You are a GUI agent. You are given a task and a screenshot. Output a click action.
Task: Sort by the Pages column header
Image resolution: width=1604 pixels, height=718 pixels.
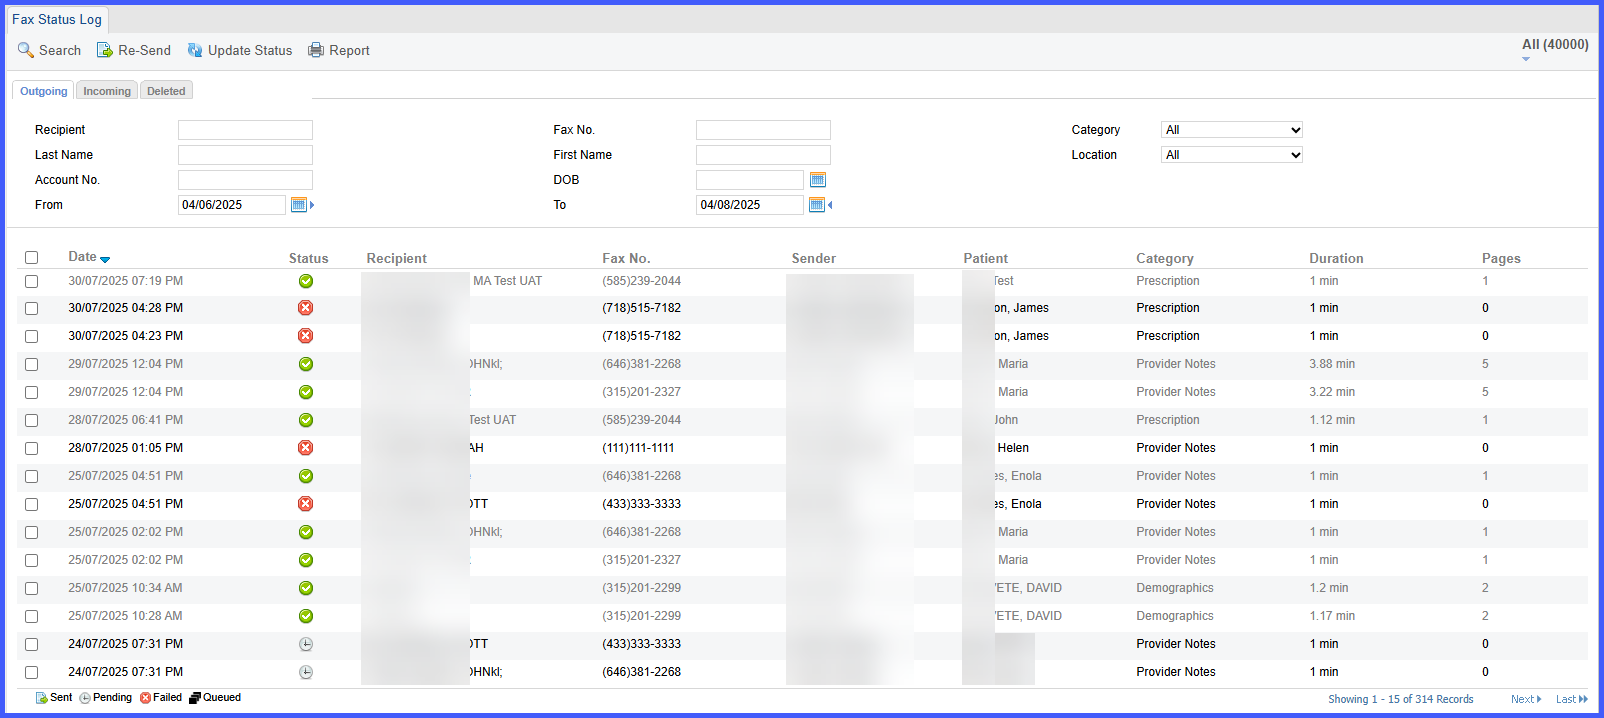[x=1501, y=258]
